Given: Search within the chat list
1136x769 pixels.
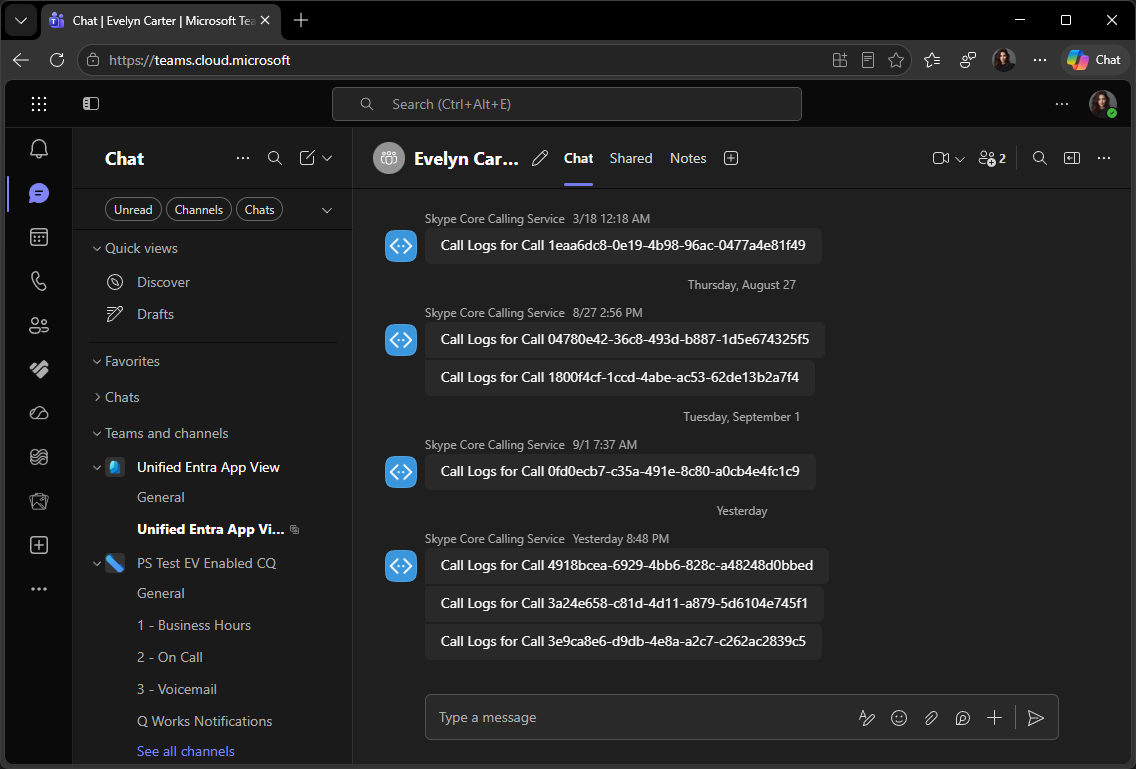Looking at the screenshot, I should 275,158.
